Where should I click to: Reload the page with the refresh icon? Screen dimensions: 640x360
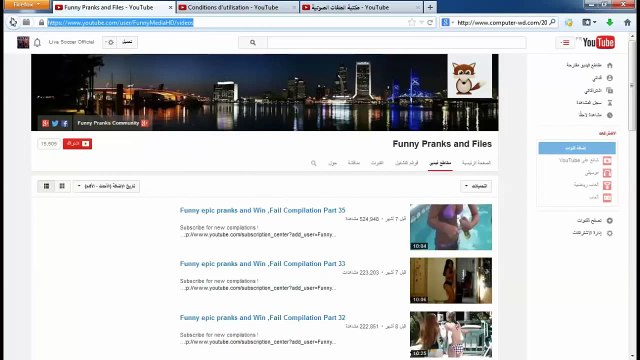(x=430, y=22)
